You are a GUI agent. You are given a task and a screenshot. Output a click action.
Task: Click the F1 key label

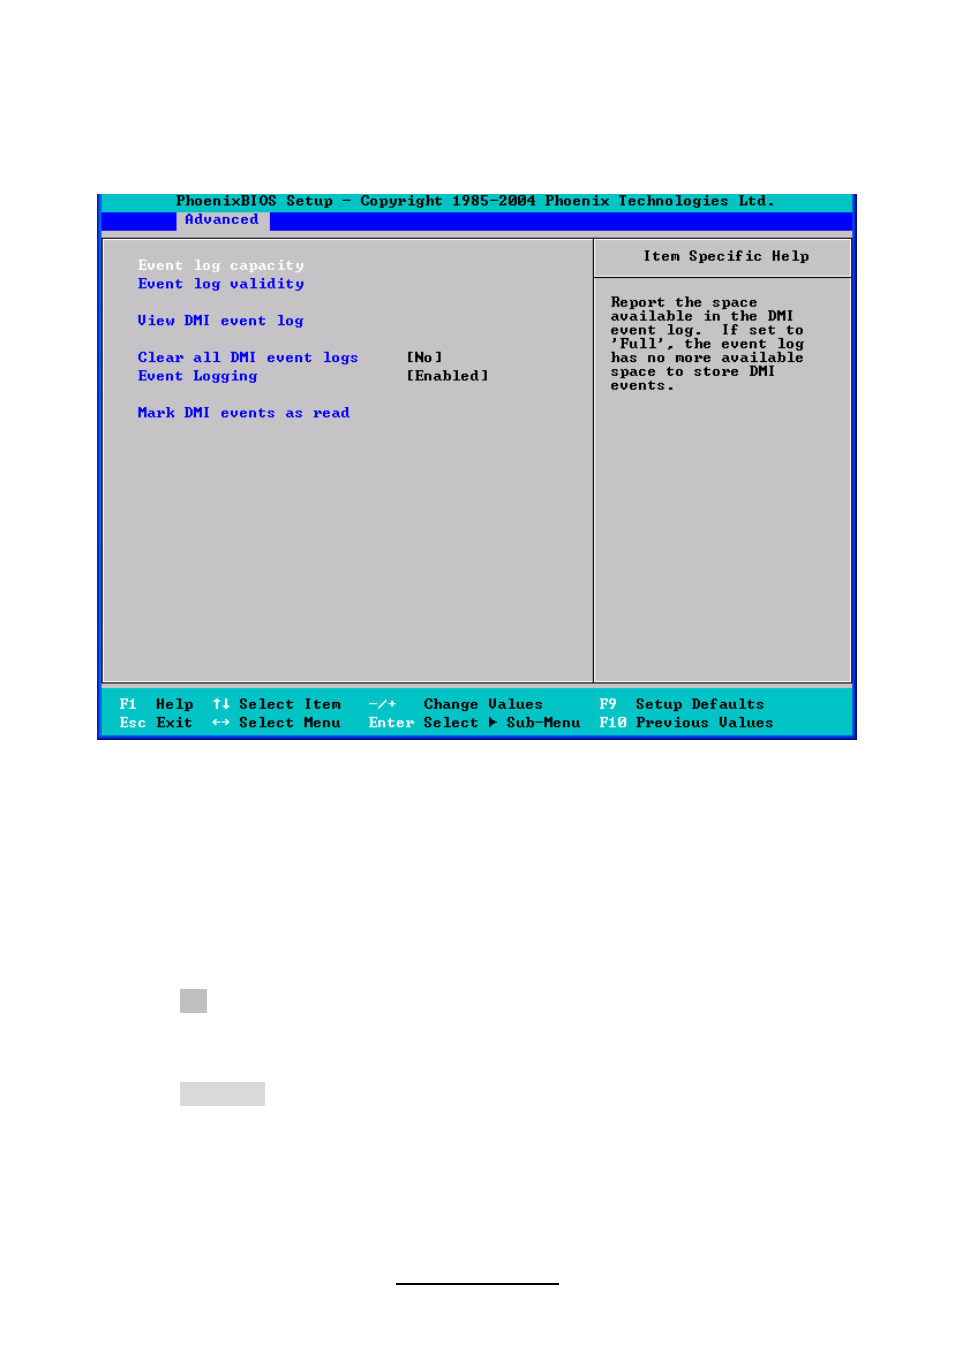(x=128, y=704)
